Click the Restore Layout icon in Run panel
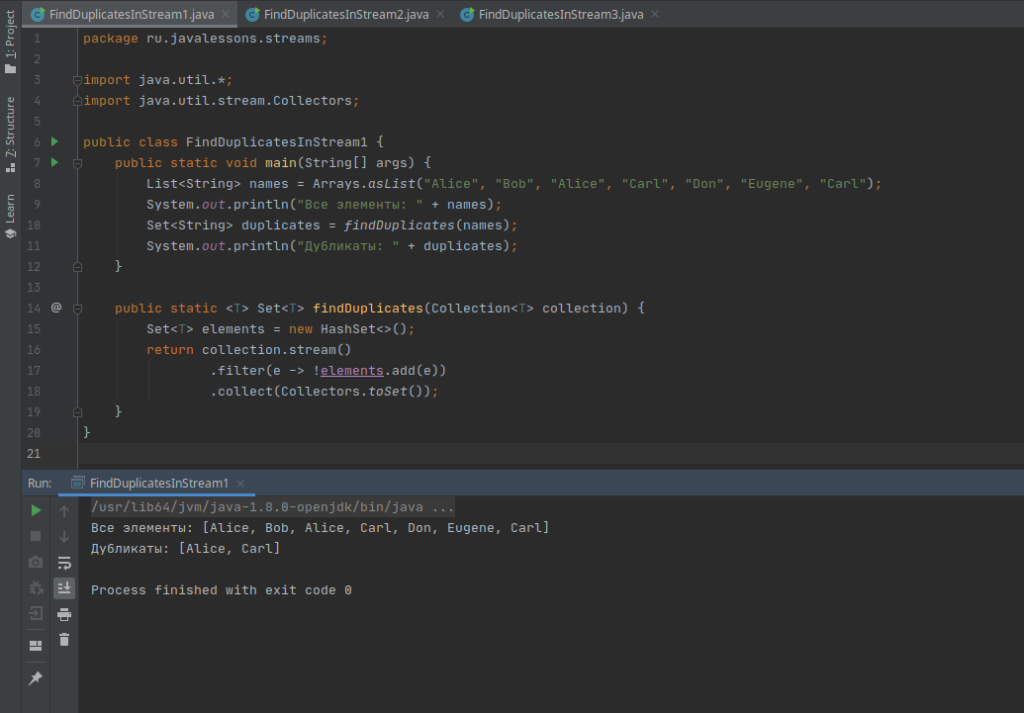 tap(36, 645)
